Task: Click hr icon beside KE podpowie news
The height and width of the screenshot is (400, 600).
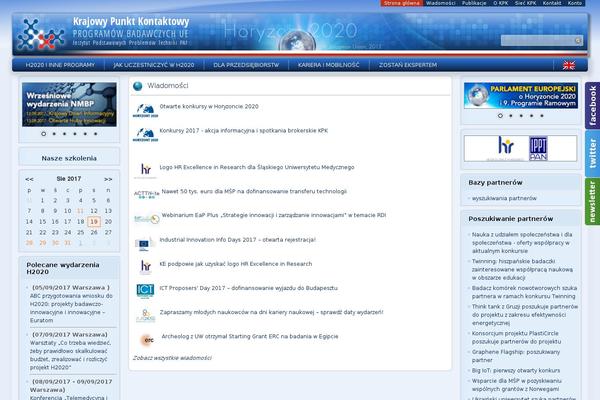Action: tap(146, 267)
